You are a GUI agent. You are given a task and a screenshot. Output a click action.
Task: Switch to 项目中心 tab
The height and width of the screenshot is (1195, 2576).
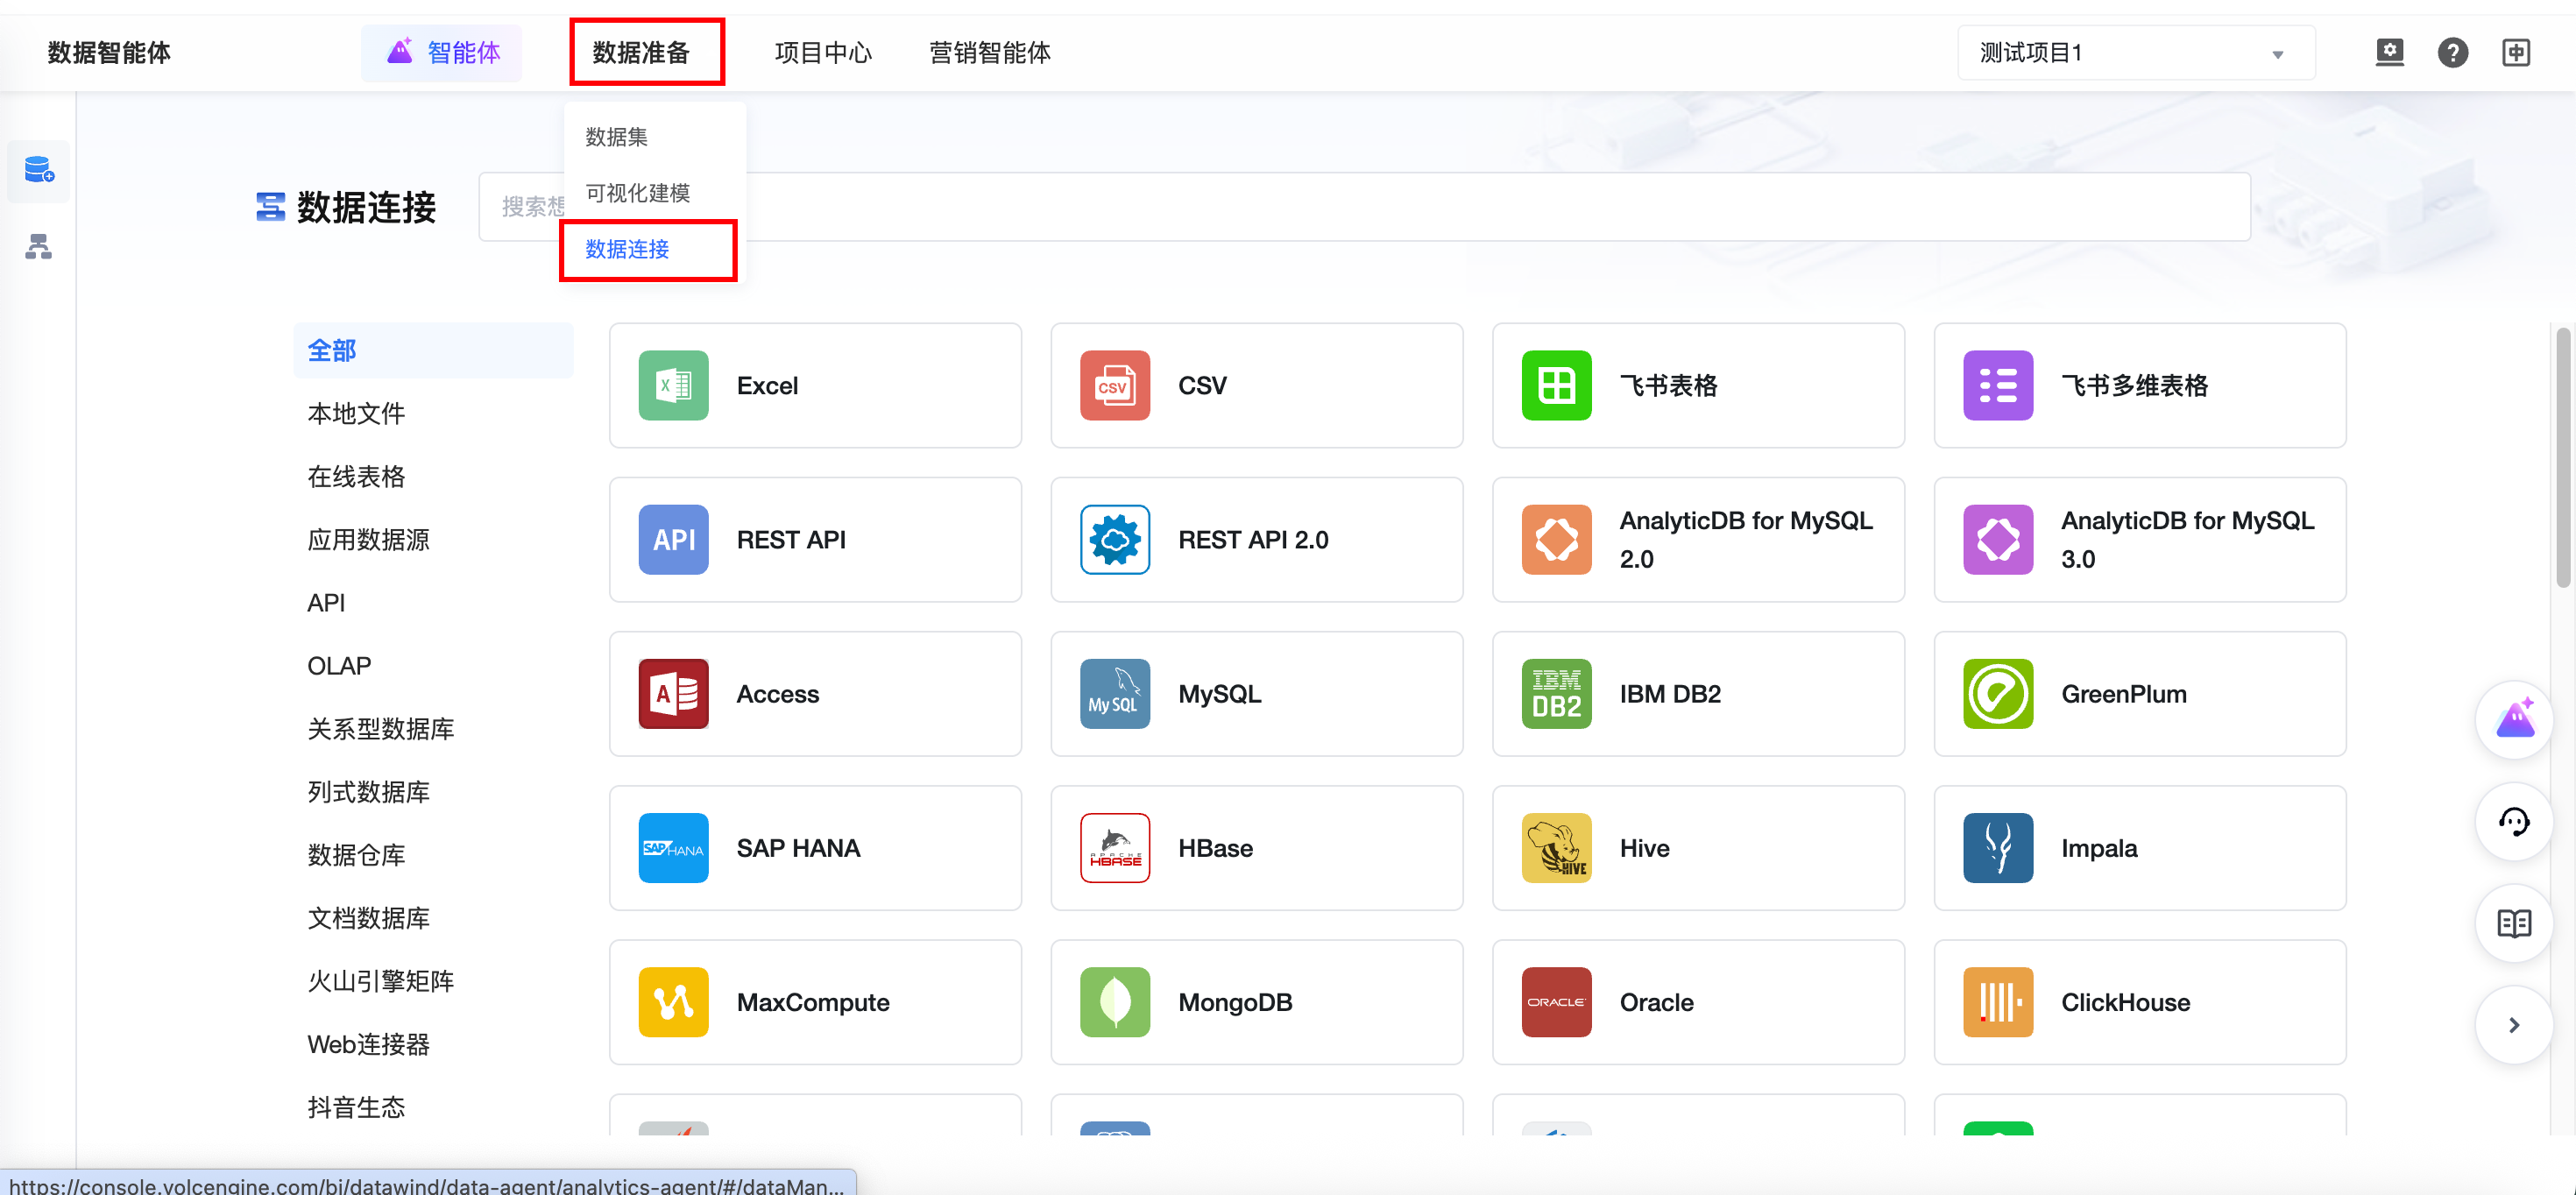823,52
